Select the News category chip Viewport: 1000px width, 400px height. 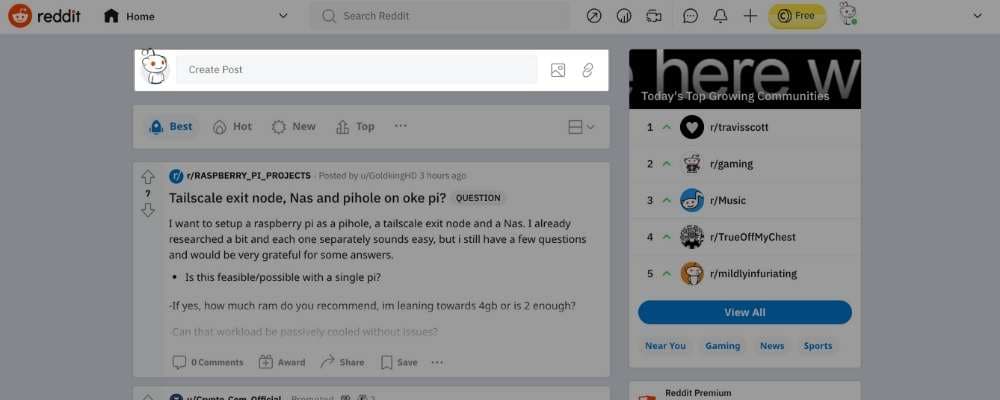click(x=772, y=346)
